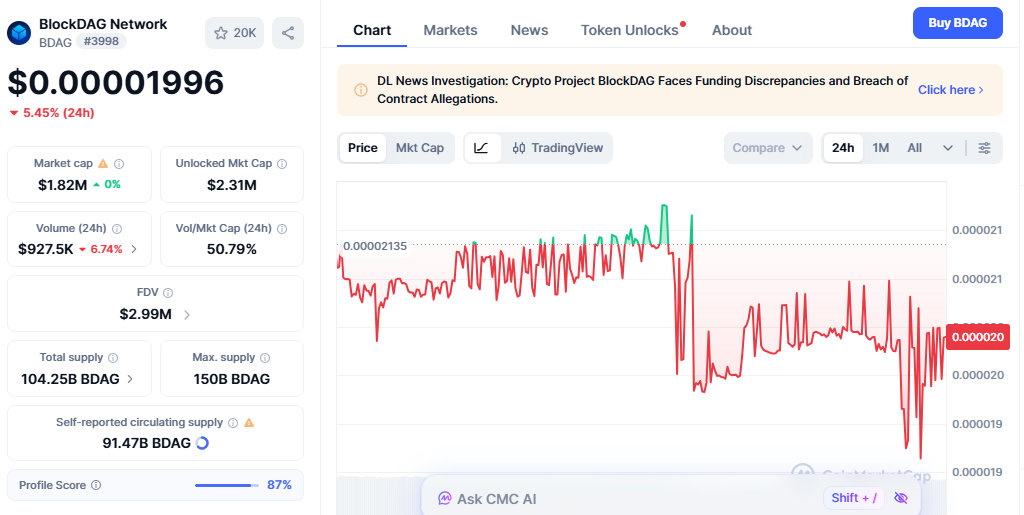Select the 24h time range
Screen dimensions: 1024x515
click(x=843, y=148)
